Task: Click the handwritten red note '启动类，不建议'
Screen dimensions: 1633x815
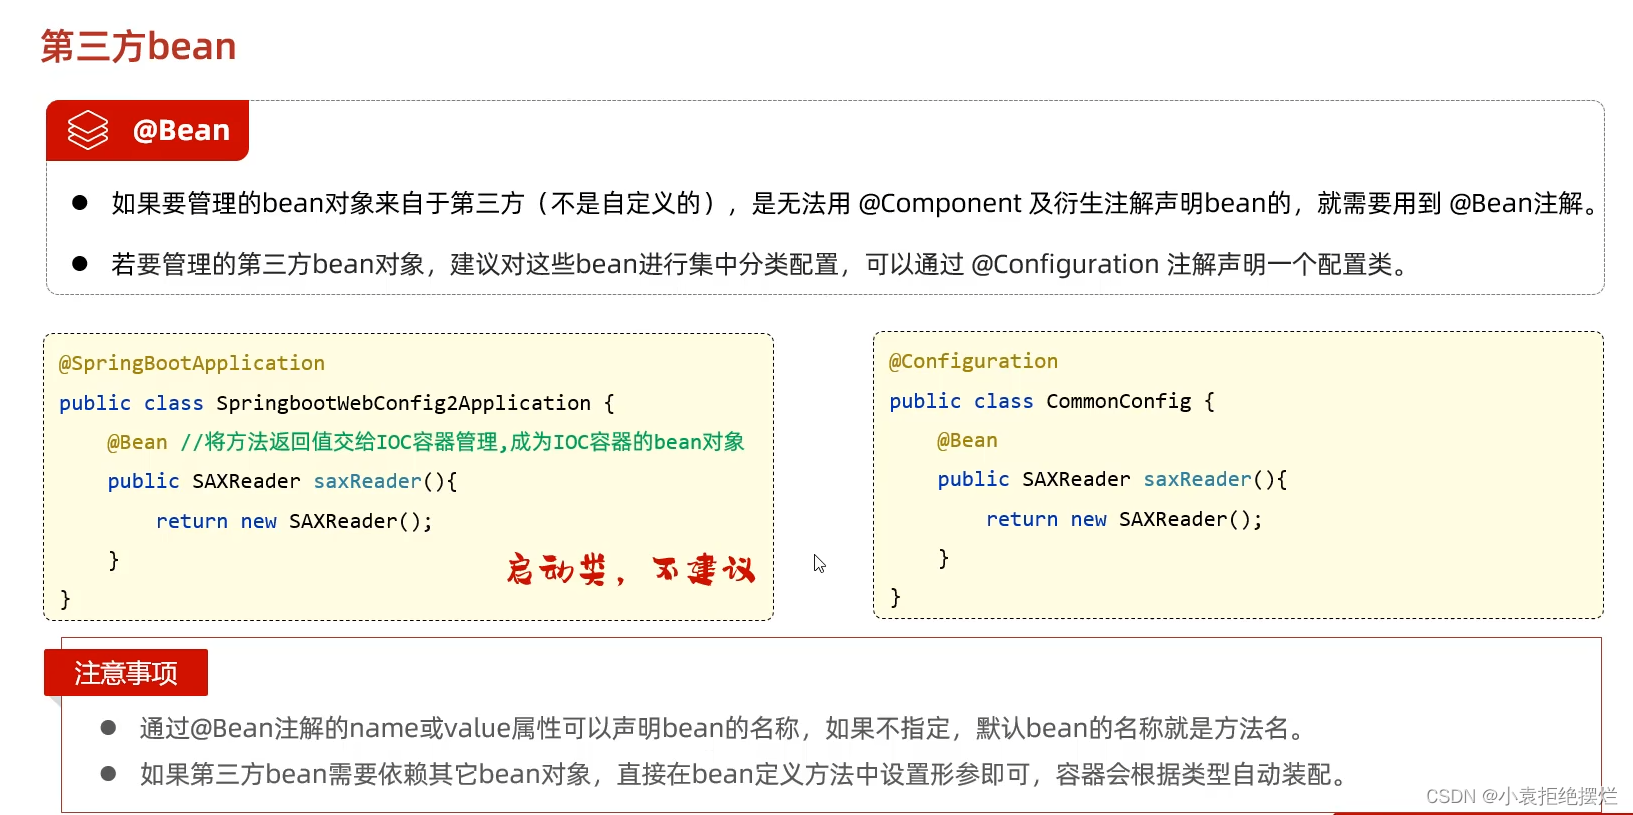Action: pos(631,569)
